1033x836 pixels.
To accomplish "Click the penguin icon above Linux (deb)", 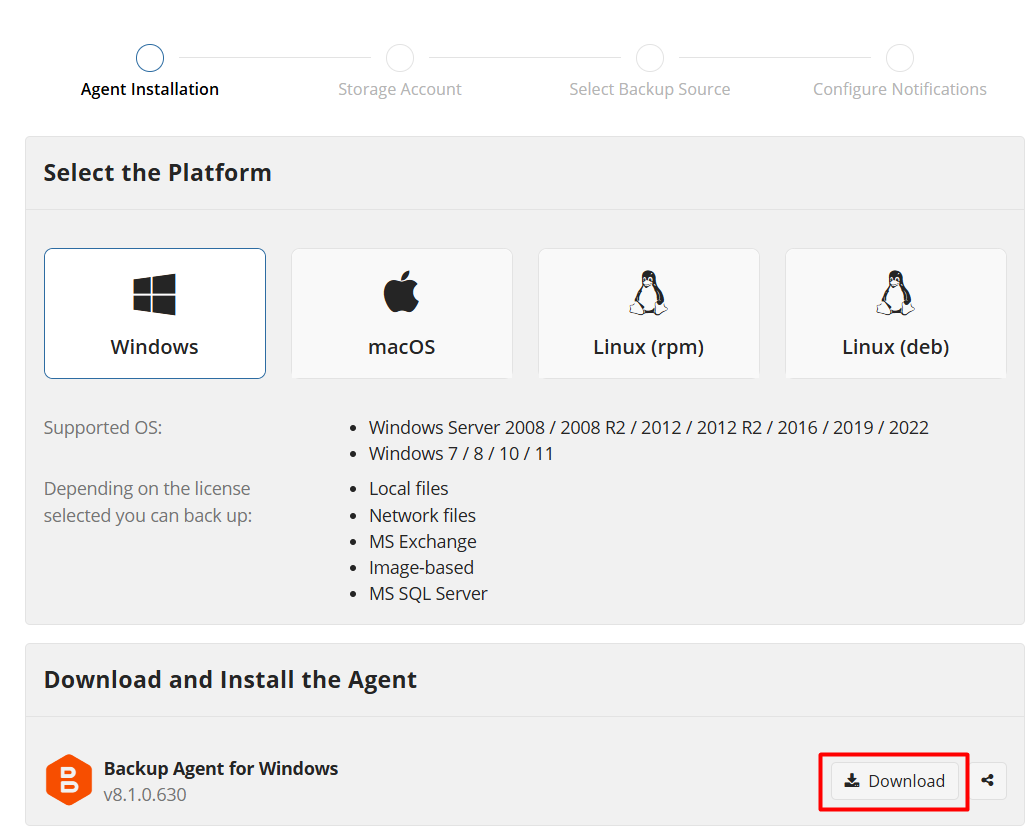I will pyautogui.click(x=895, y=293).
